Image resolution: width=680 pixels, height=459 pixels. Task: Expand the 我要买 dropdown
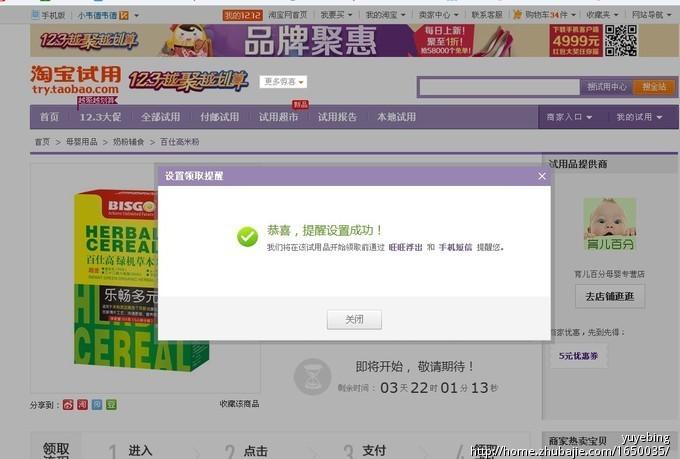pos(336,15)
